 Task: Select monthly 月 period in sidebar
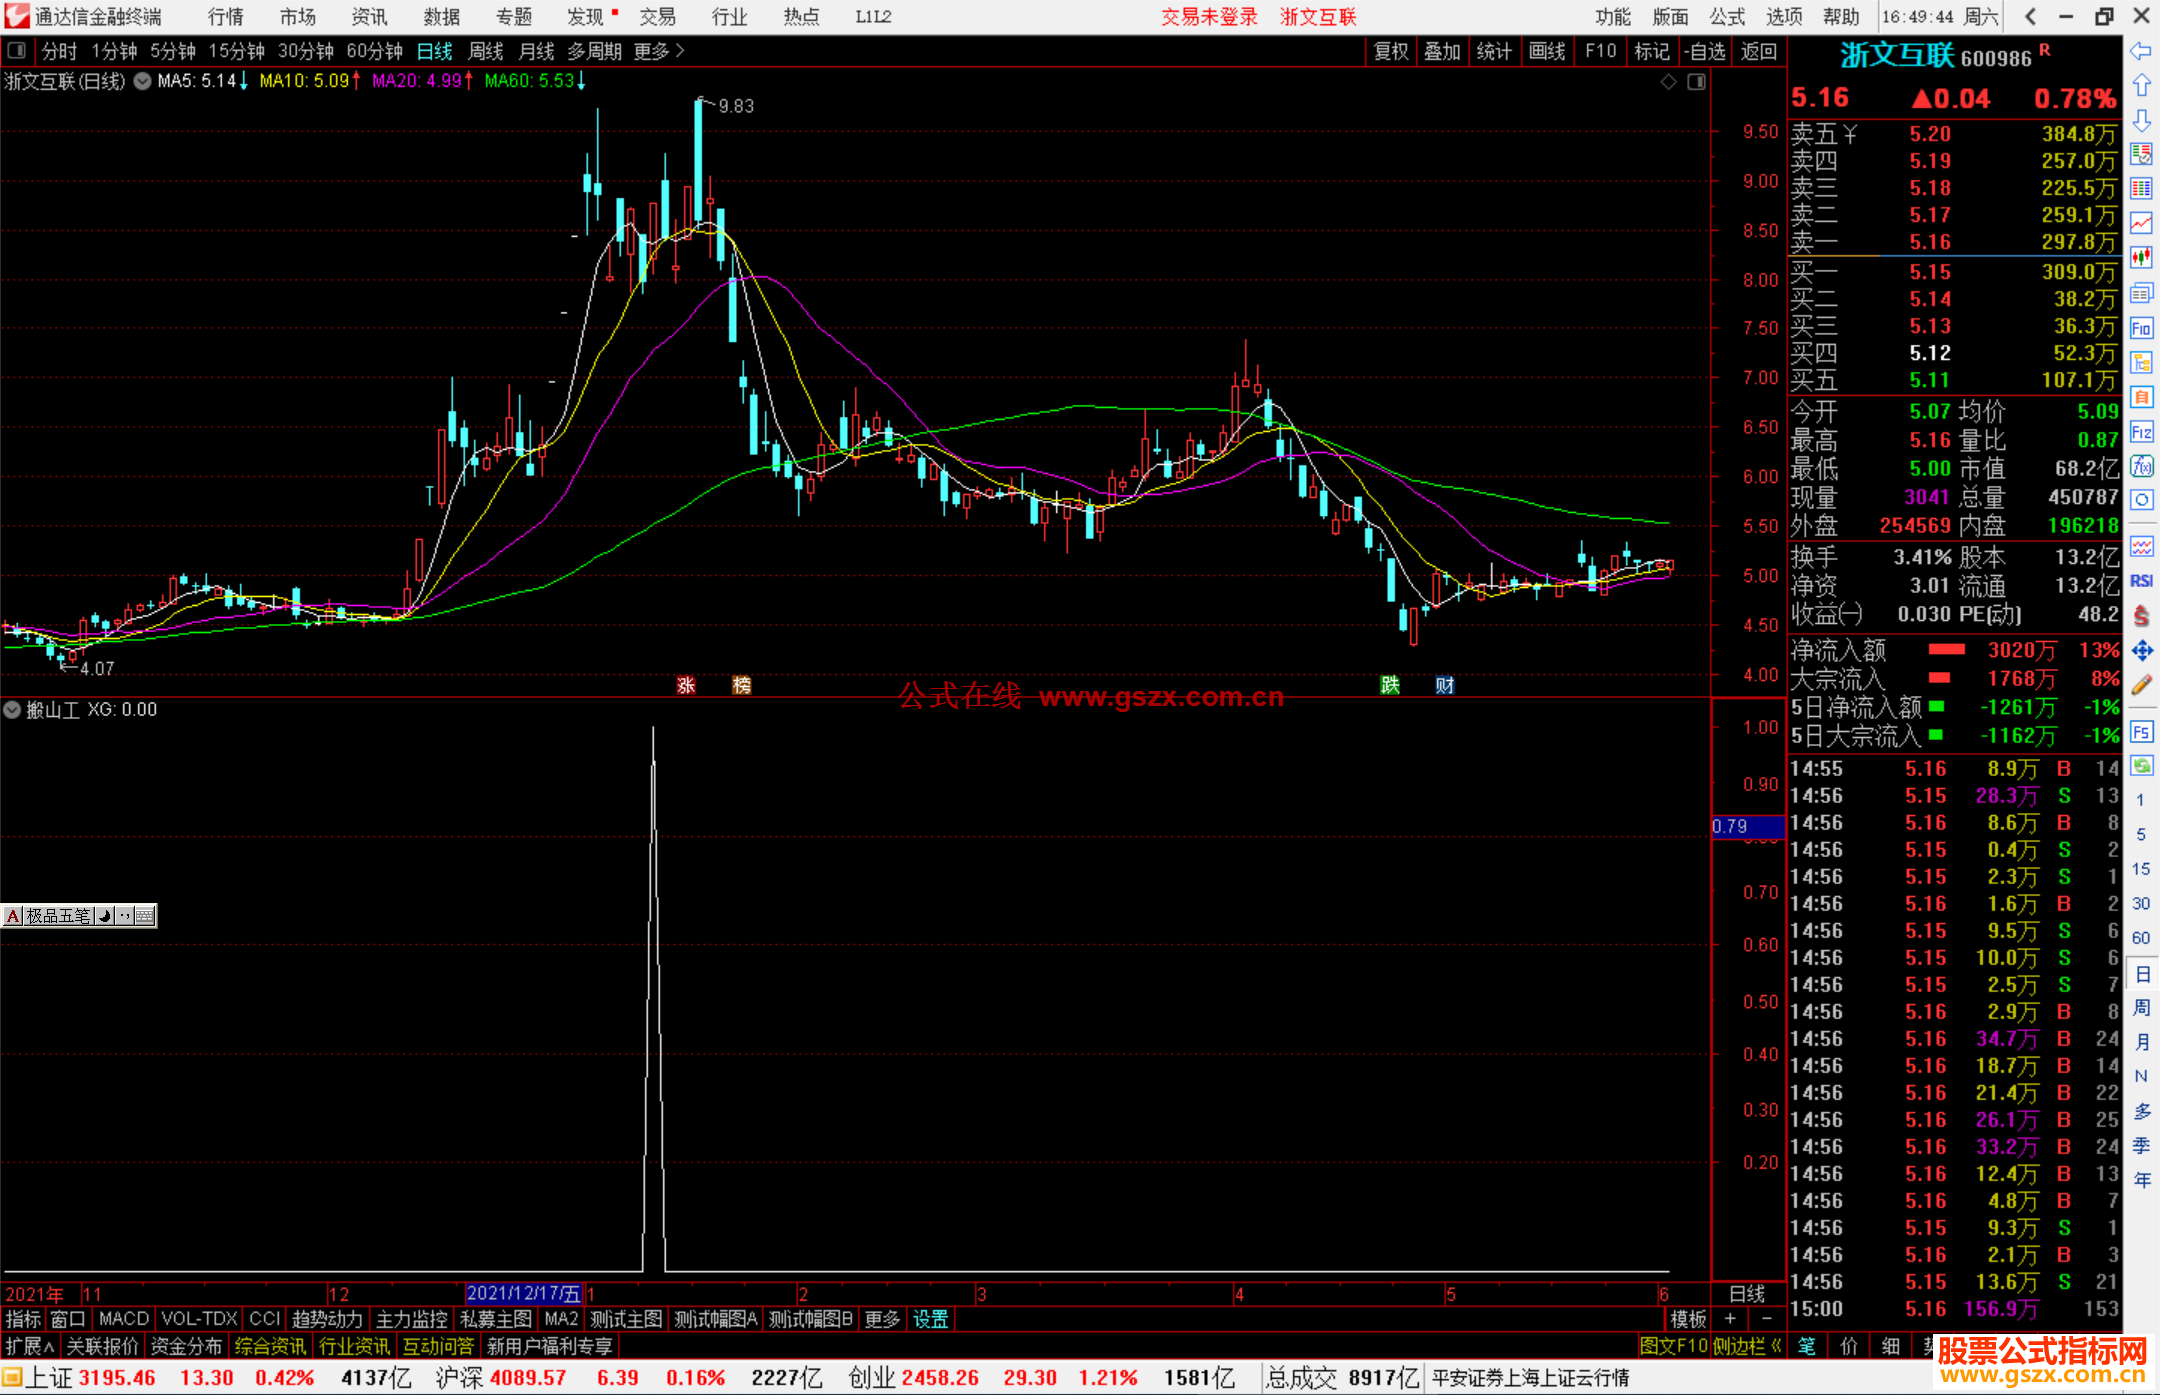point(2141,1042)
